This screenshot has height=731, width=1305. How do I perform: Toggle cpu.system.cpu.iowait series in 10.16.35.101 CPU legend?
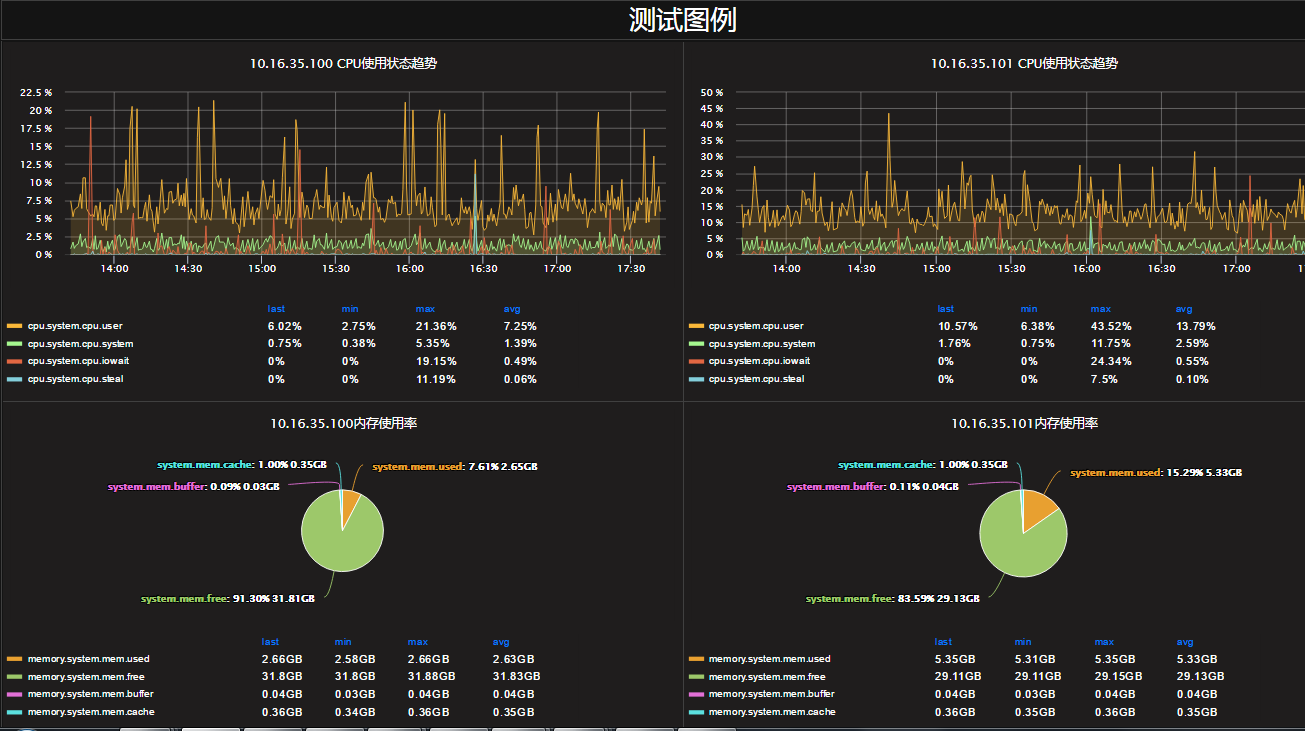point(760,361)
